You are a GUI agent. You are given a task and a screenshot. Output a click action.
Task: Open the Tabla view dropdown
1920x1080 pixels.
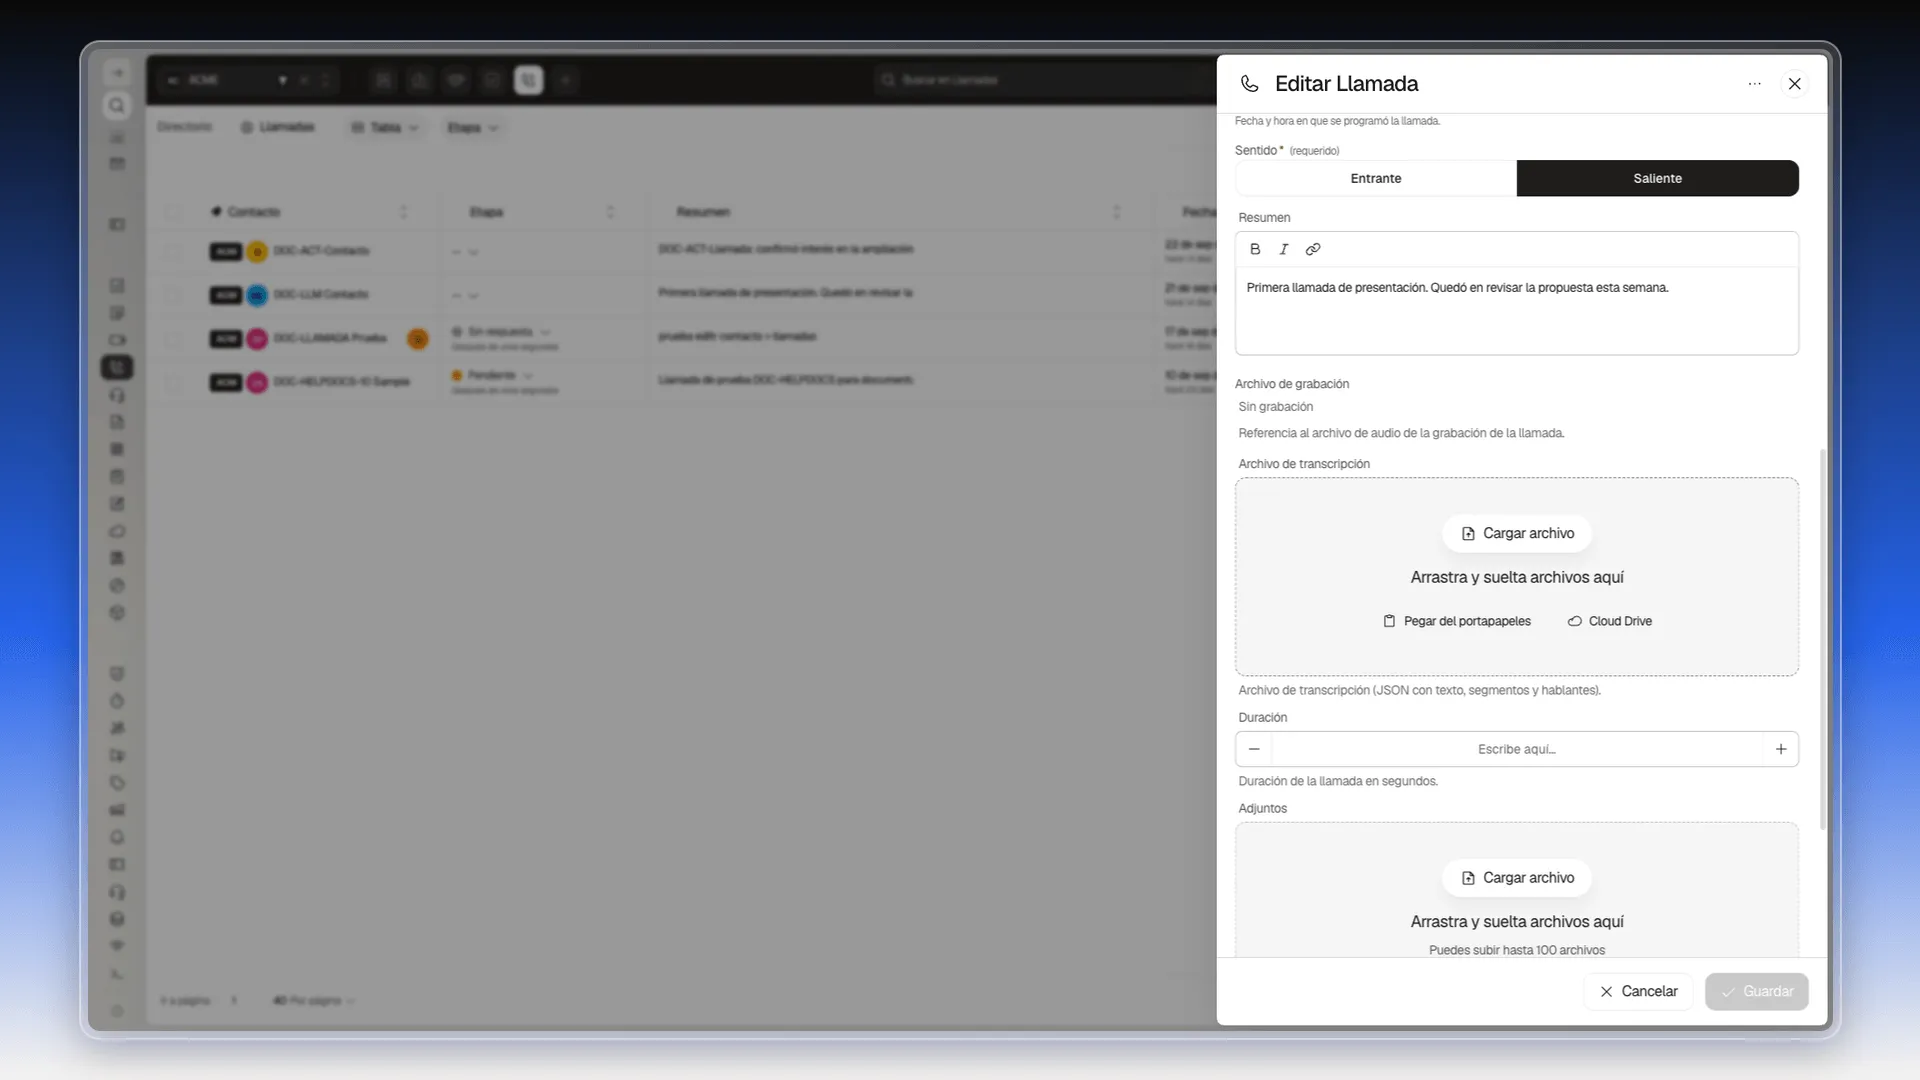coord(385,127)
